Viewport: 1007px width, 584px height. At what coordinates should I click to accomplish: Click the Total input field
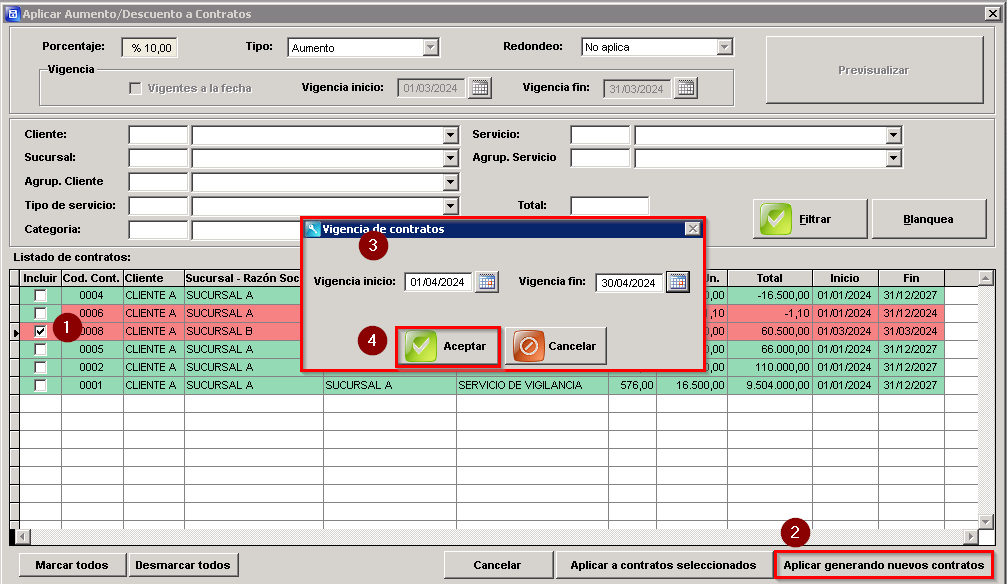pyautogui.click(x=609, y=206)
